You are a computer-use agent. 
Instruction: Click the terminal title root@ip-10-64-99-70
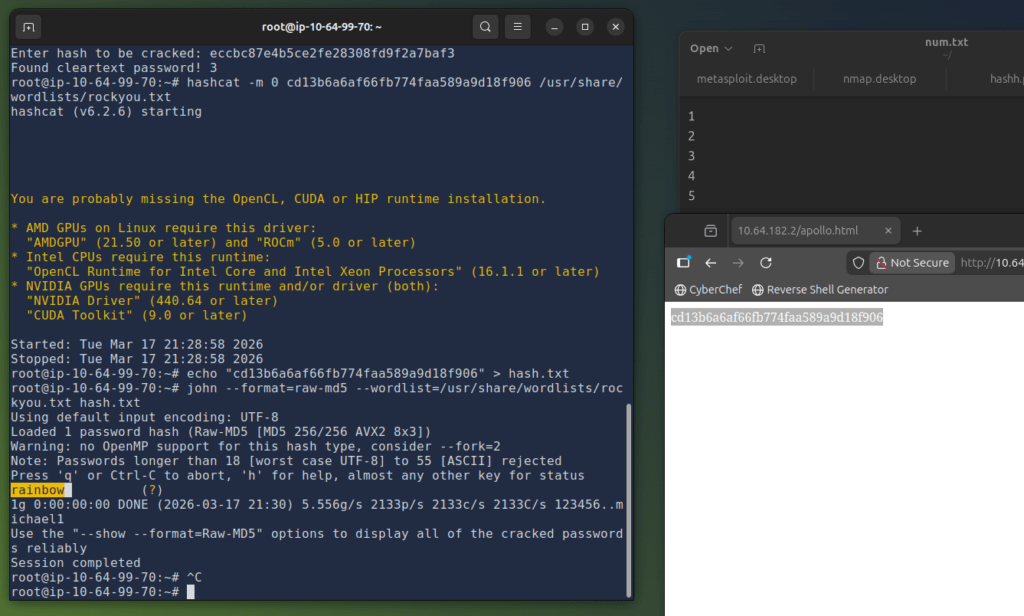[x=321, y=27]
